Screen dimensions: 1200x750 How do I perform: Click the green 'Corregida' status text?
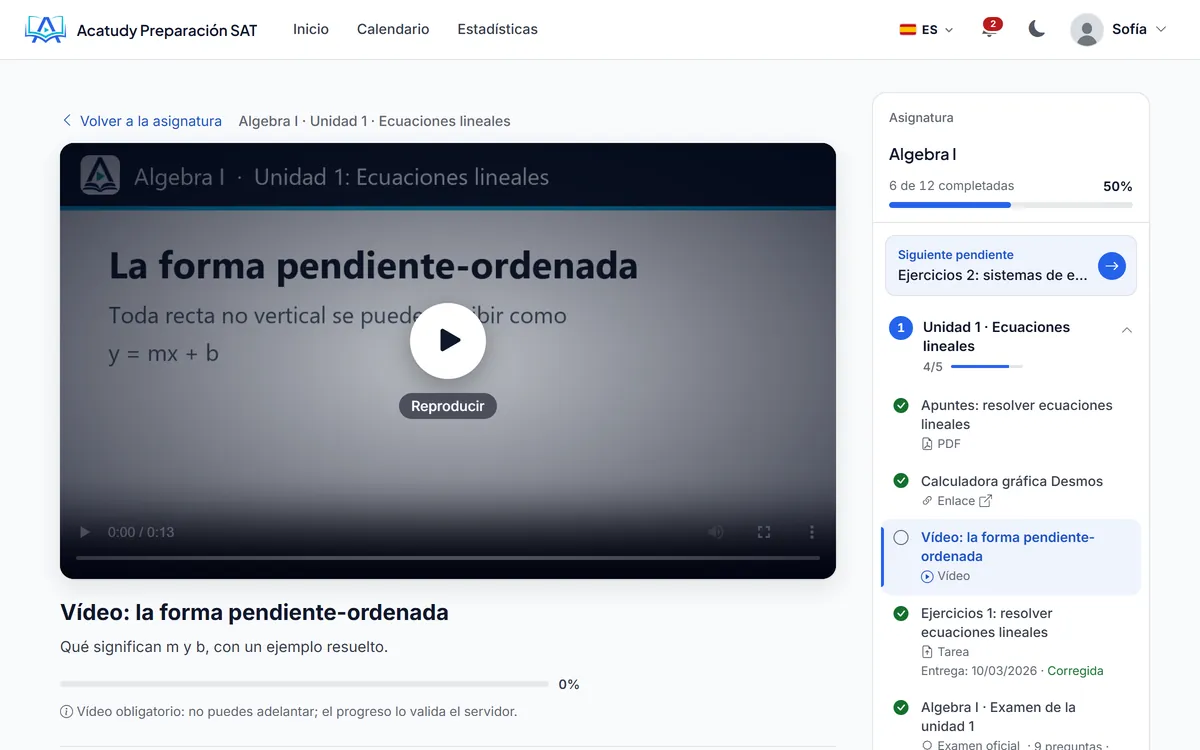pyautogui.click(x=1075, y=671)
